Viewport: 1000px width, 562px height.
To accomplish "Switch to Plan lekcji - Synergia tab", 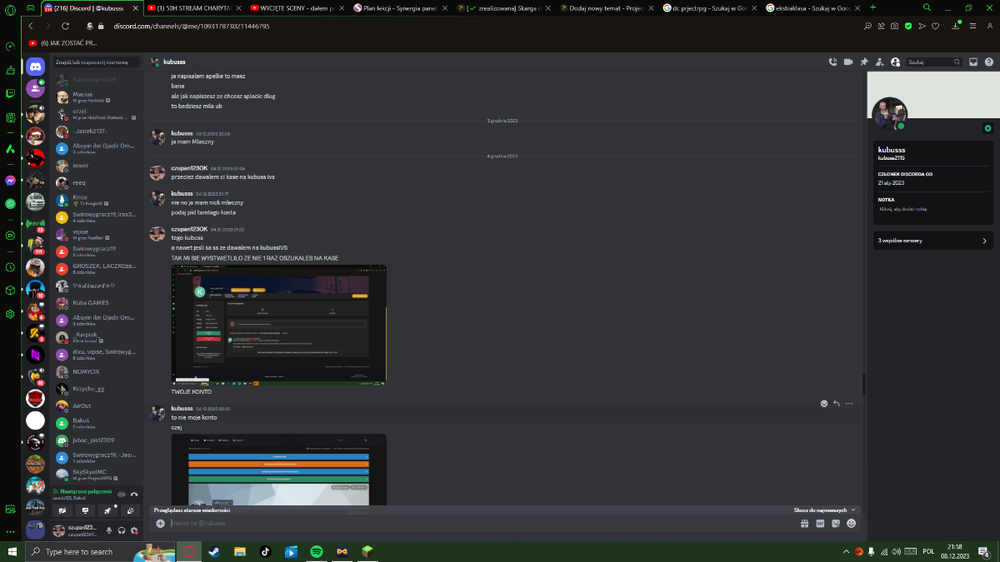I will click(401, 8).
